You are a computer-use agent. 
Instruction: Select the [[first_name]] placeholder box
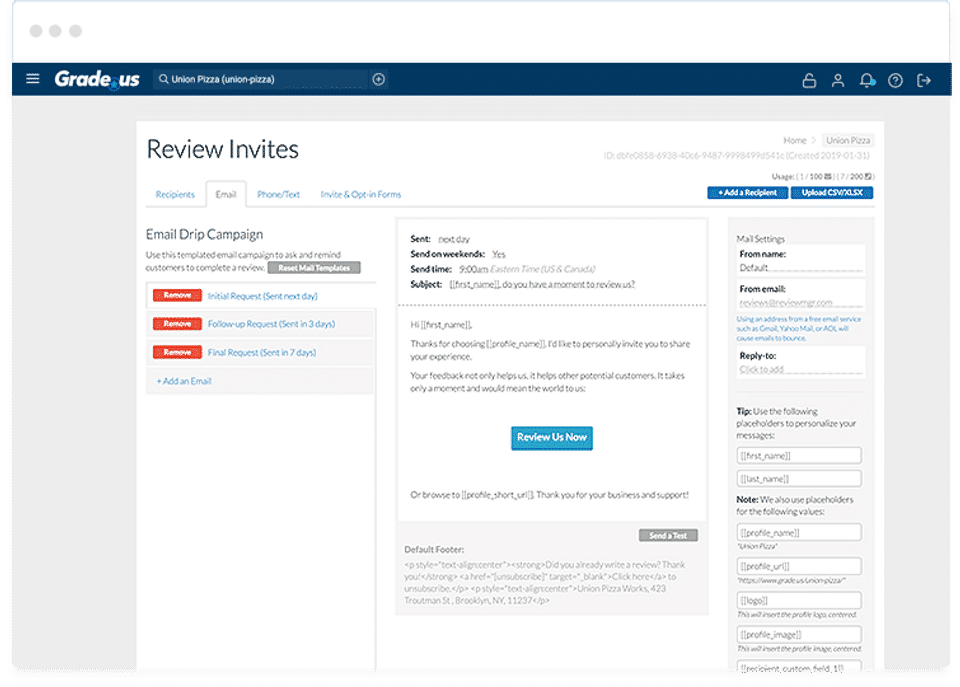tap(799, 456)
